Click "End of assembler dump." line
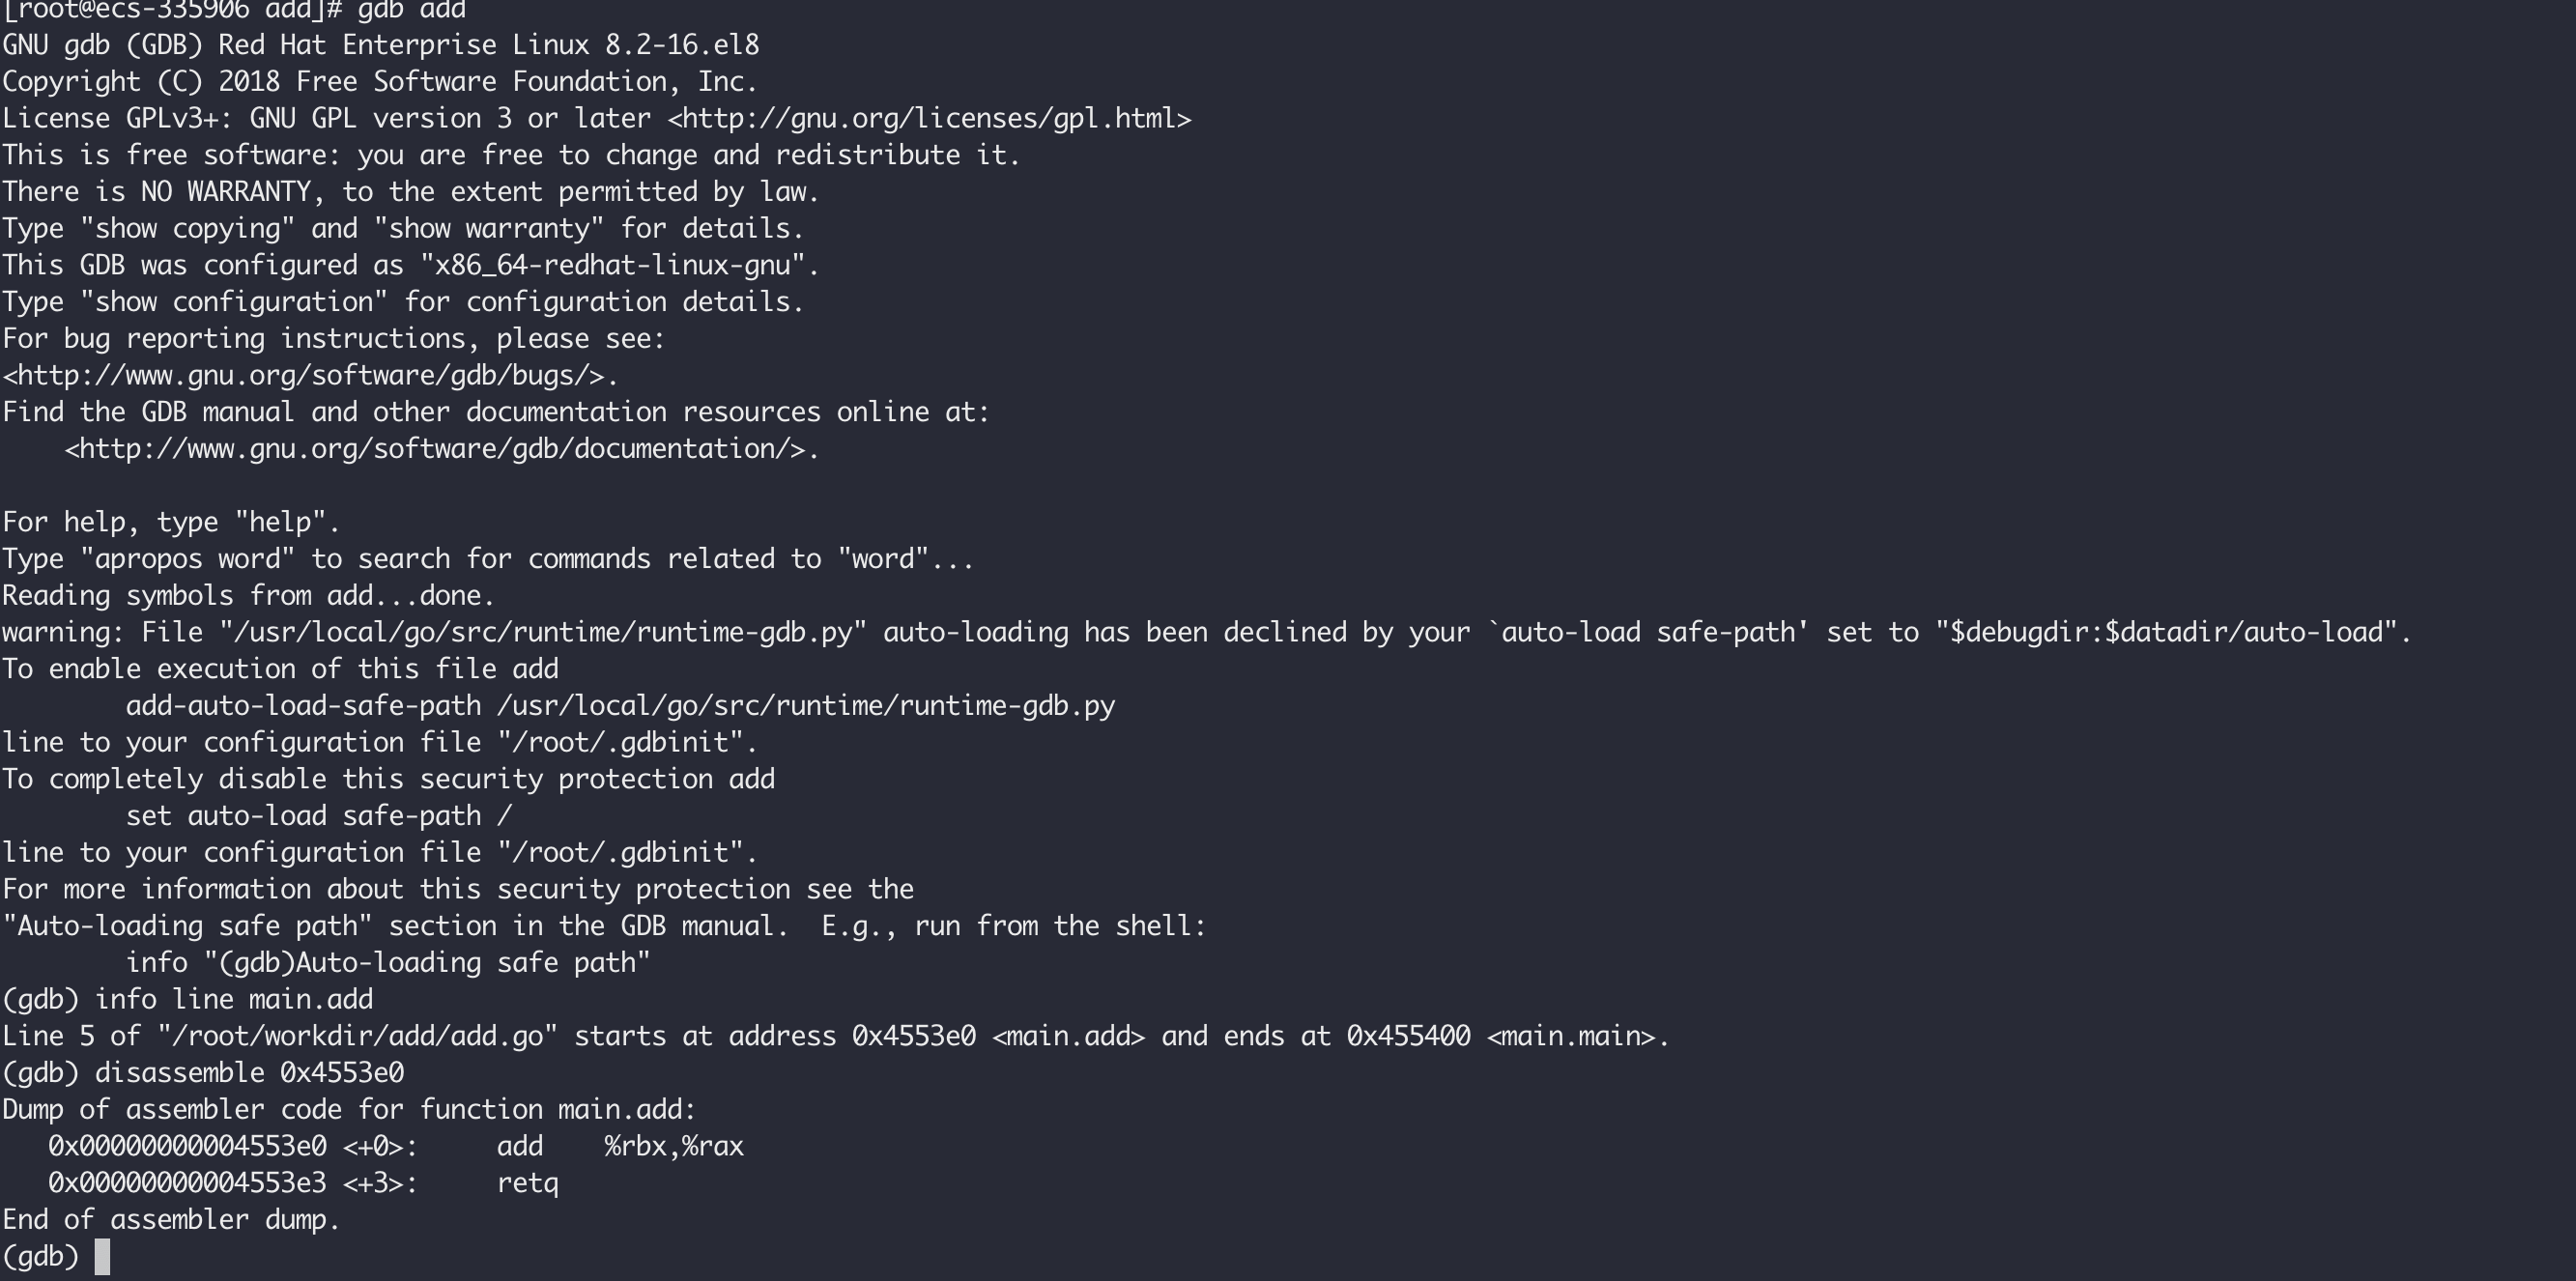 (x=171, y=1220)
